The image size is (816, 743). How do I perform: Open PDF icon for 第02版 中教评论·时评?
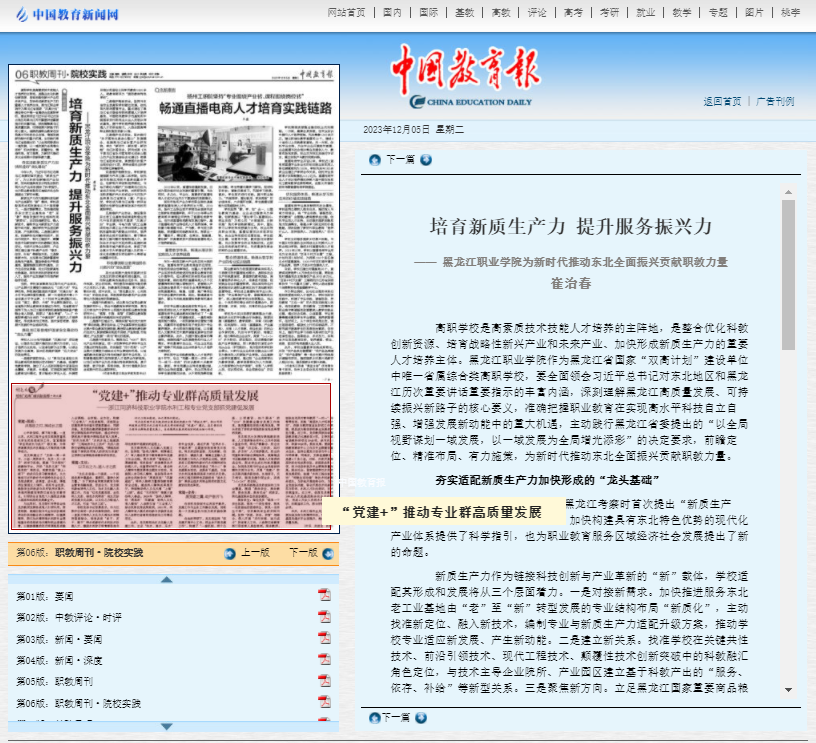point(323,617)
